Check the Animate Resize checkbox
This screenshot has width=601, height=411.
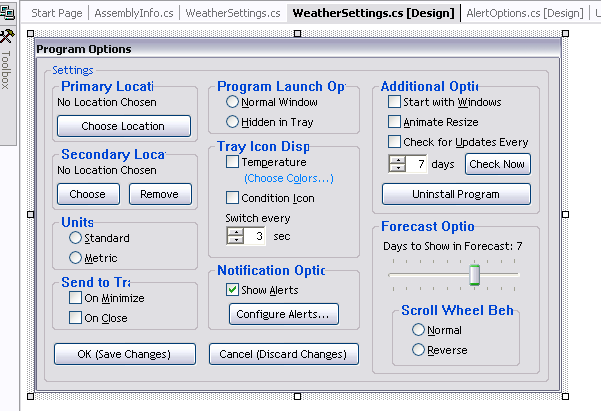pos(394,122)
